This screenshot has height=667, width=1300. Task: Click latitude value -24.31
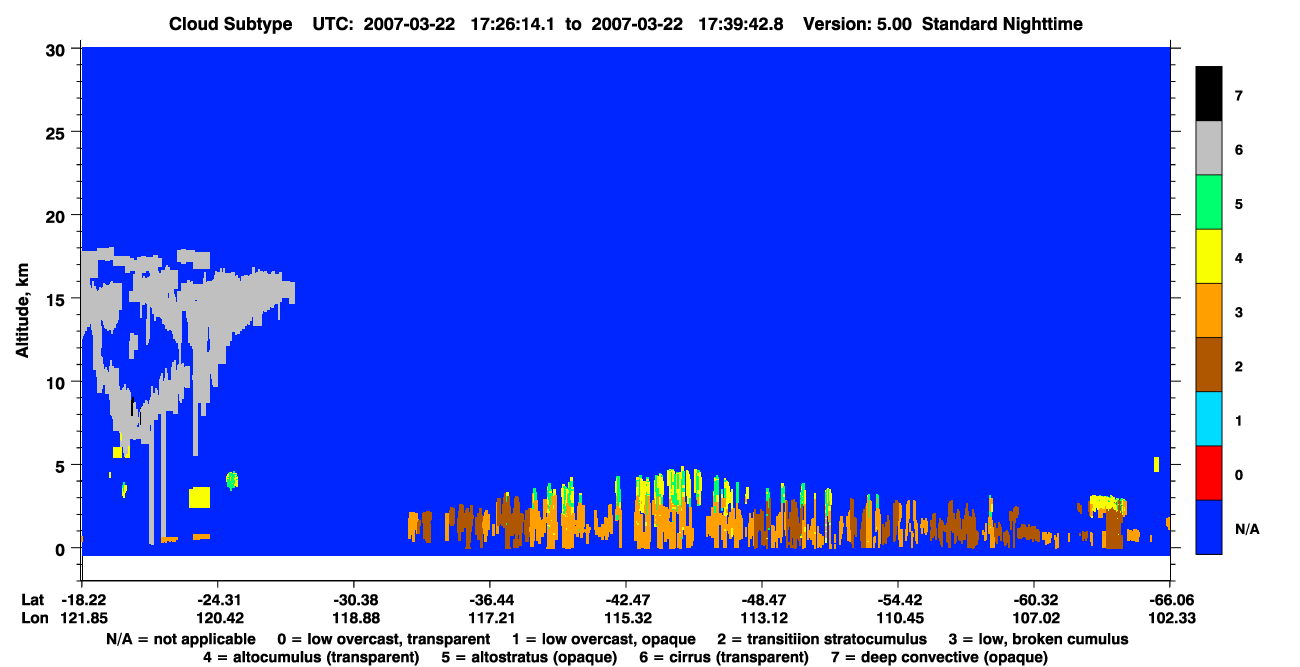point(218,600)
